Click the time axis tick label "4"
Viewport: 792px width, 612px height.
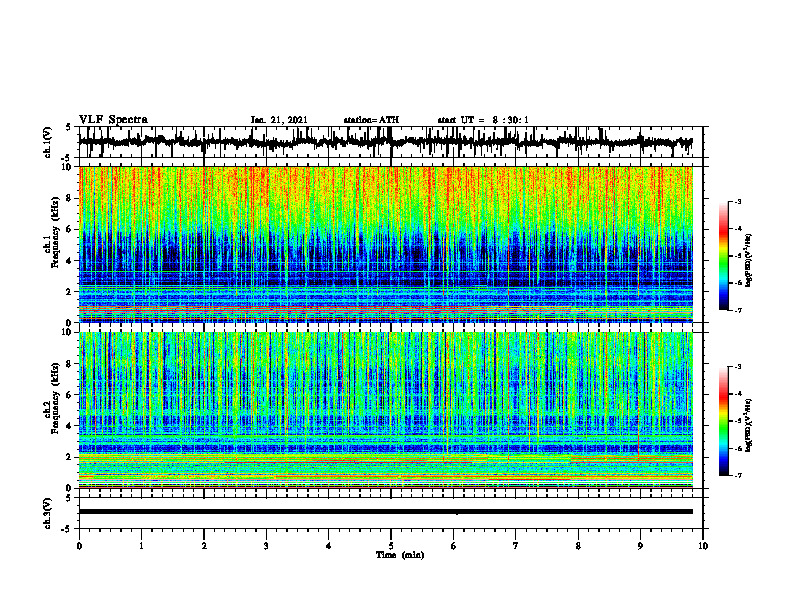(x=329, y=546)
